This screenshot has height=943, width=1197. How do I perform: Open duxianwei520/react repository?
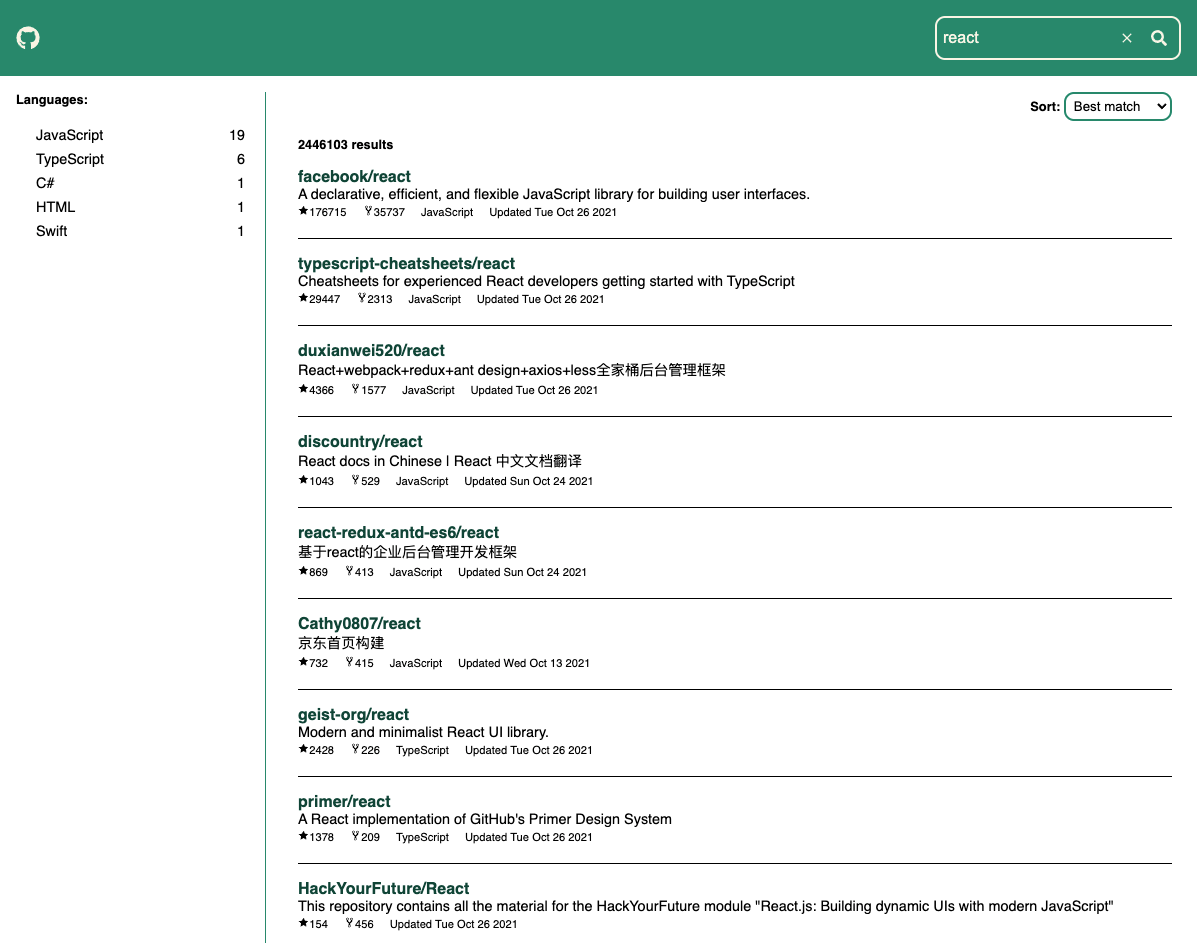pyautogui.click(x=371, y=350)
